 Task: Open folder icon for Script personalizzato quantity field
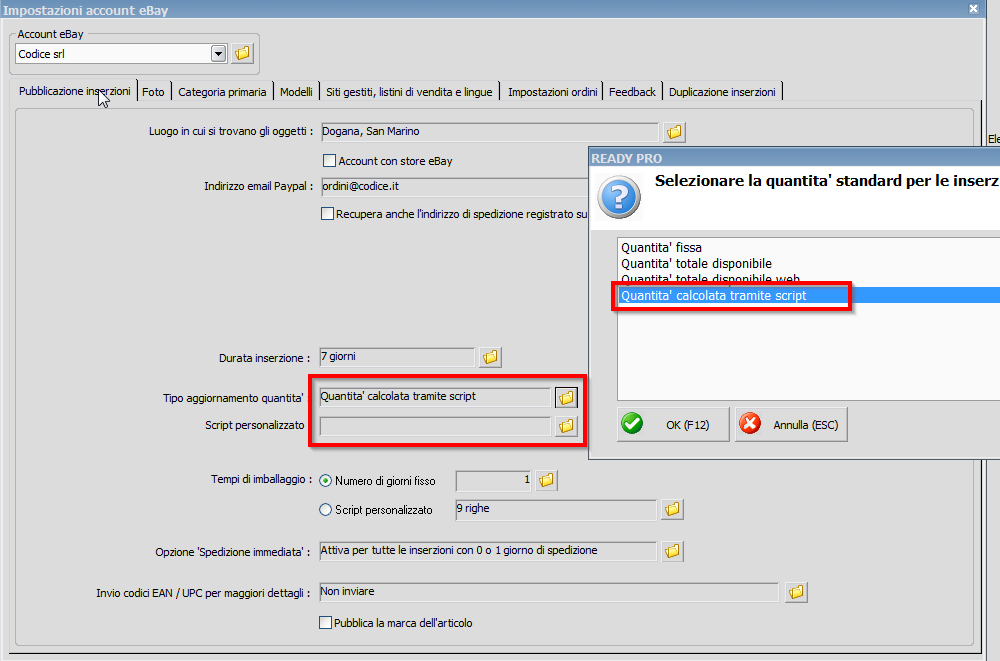tap(566, 426)
